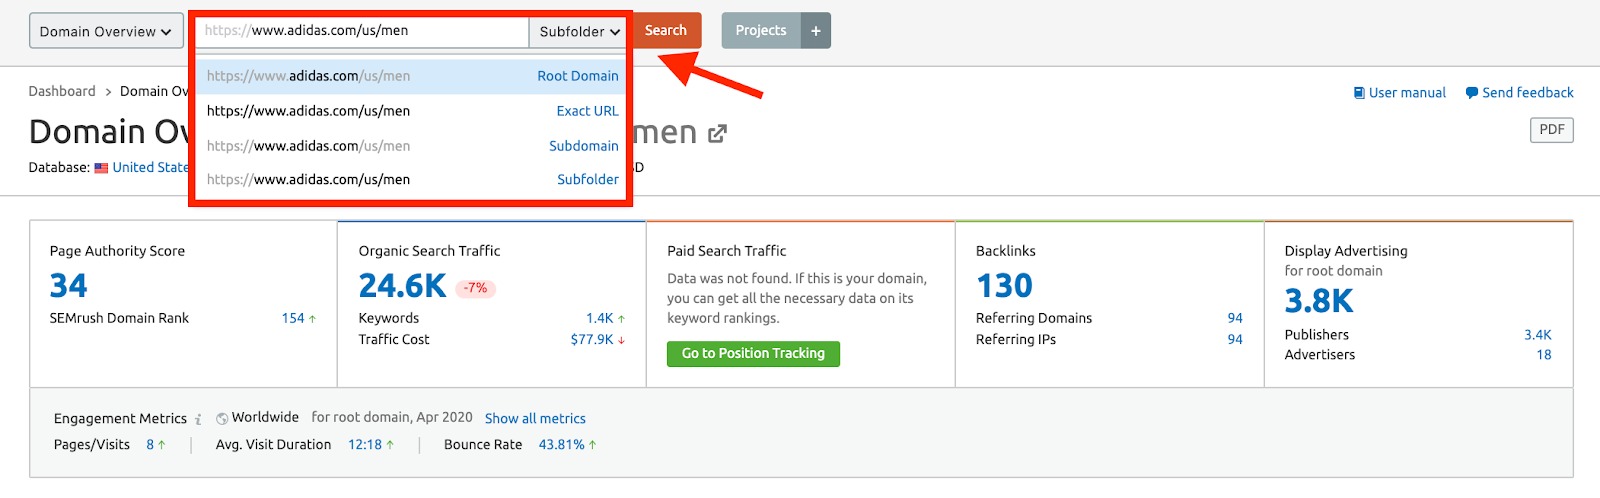Open the Projects button
Screen dimensions: 1600x498
[x=761, y=31]
